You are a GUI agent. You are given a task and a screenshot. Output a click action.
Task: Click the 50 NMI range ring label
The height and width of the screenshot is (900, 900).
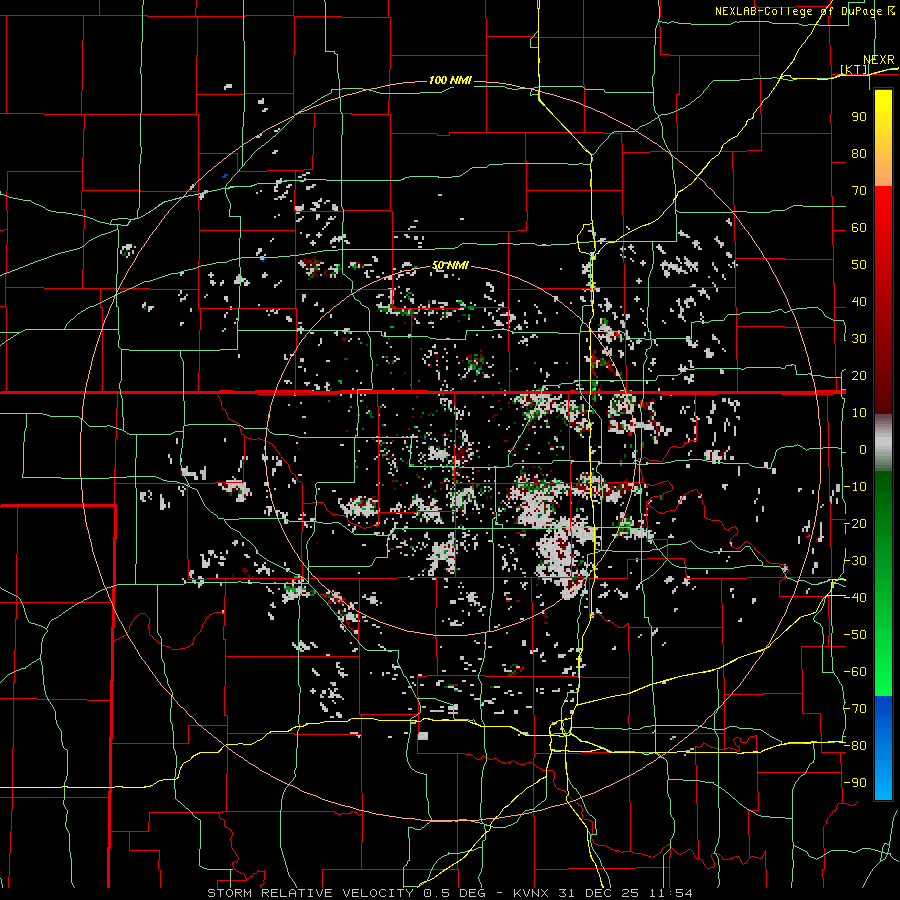pyautogui.click(x=450, y=265)
